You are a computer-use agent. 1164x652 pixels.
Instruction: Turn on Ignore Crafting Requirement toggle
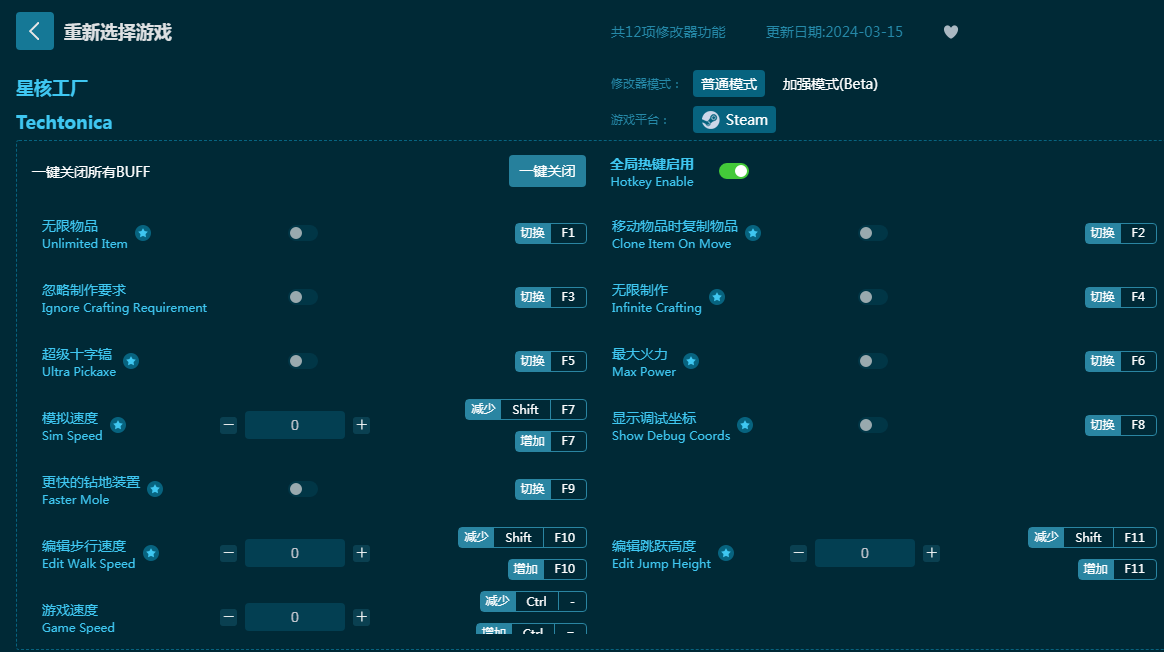(303, 297)
